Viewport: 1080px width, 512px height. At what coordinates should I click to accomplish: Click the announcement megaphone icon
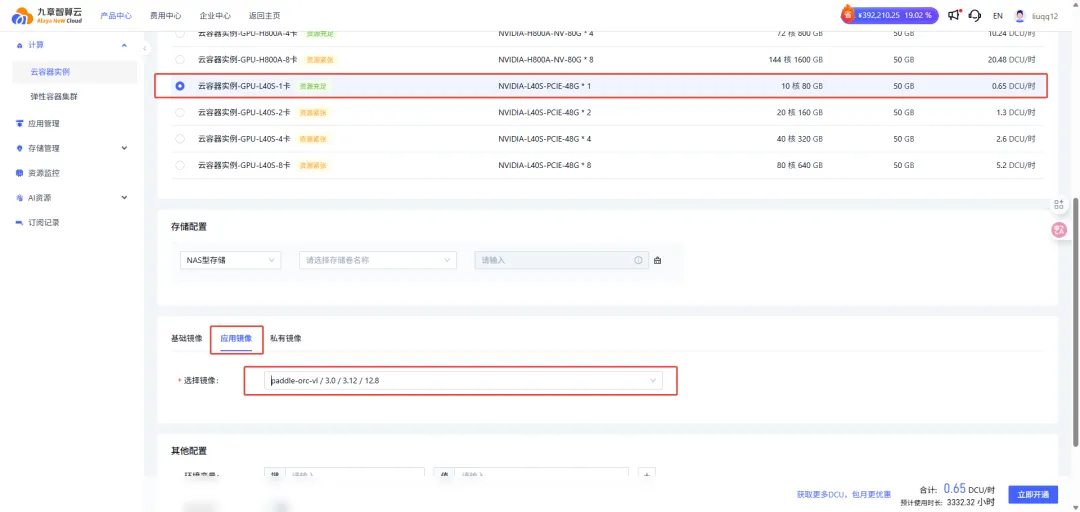pyautogui.click(x=953, y=15)
